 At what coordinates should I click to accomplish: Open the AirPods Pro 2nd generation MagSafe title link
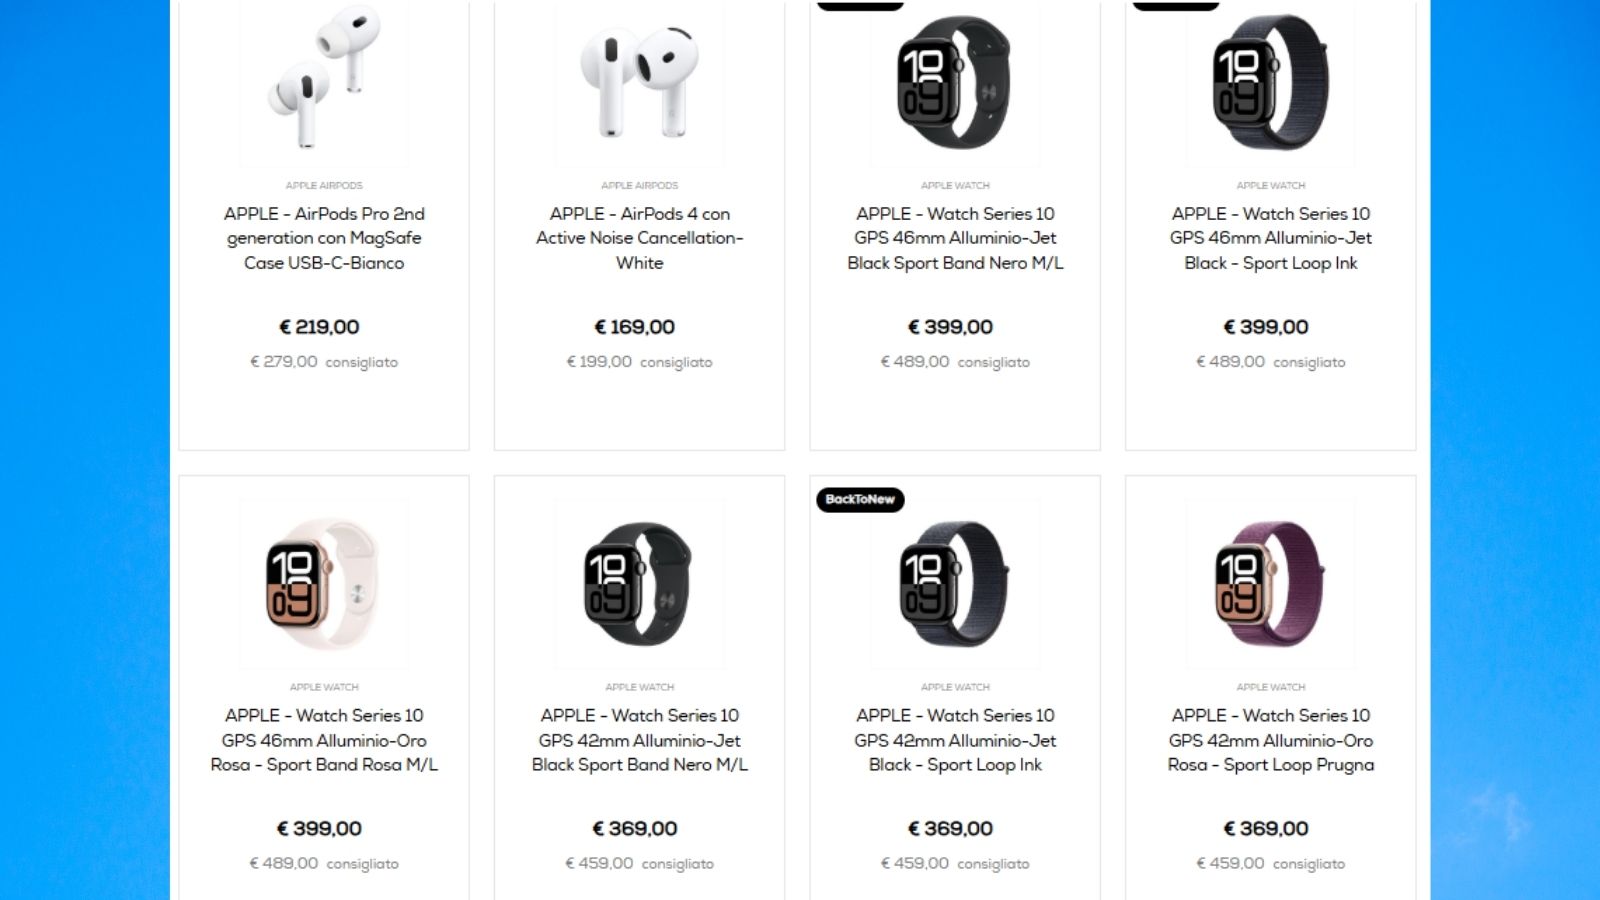(x=324, y=238)
